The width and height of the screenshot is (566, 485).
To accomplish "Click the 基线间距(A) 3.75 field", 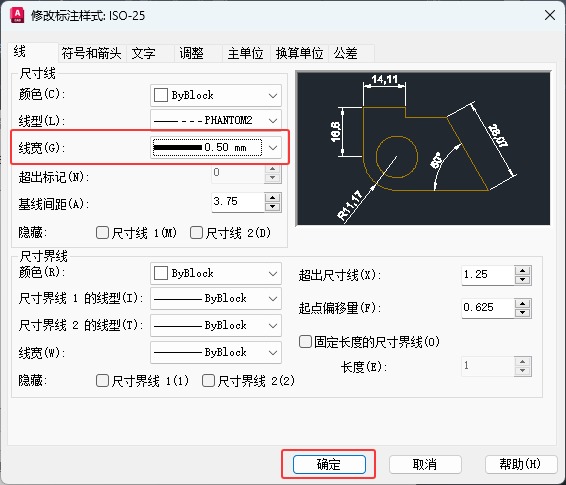I will coord(238,202).
